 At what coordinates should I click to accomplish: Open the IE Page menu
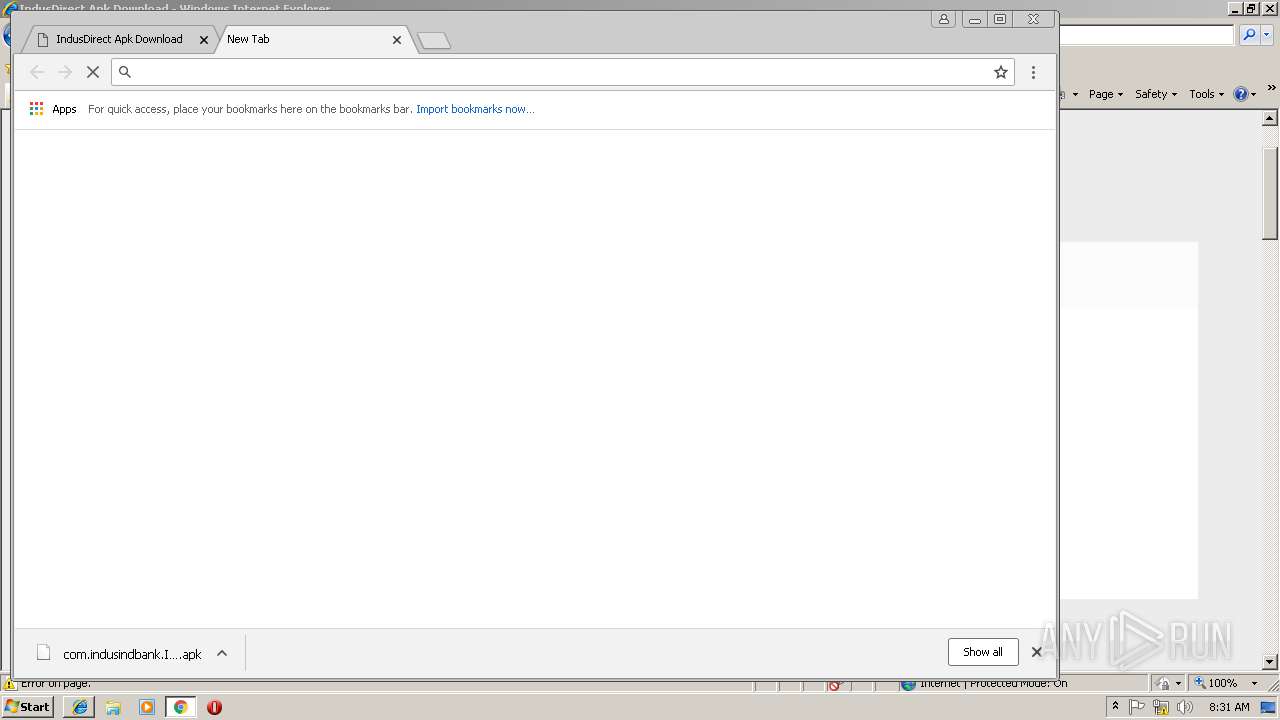click(1105, 94)
